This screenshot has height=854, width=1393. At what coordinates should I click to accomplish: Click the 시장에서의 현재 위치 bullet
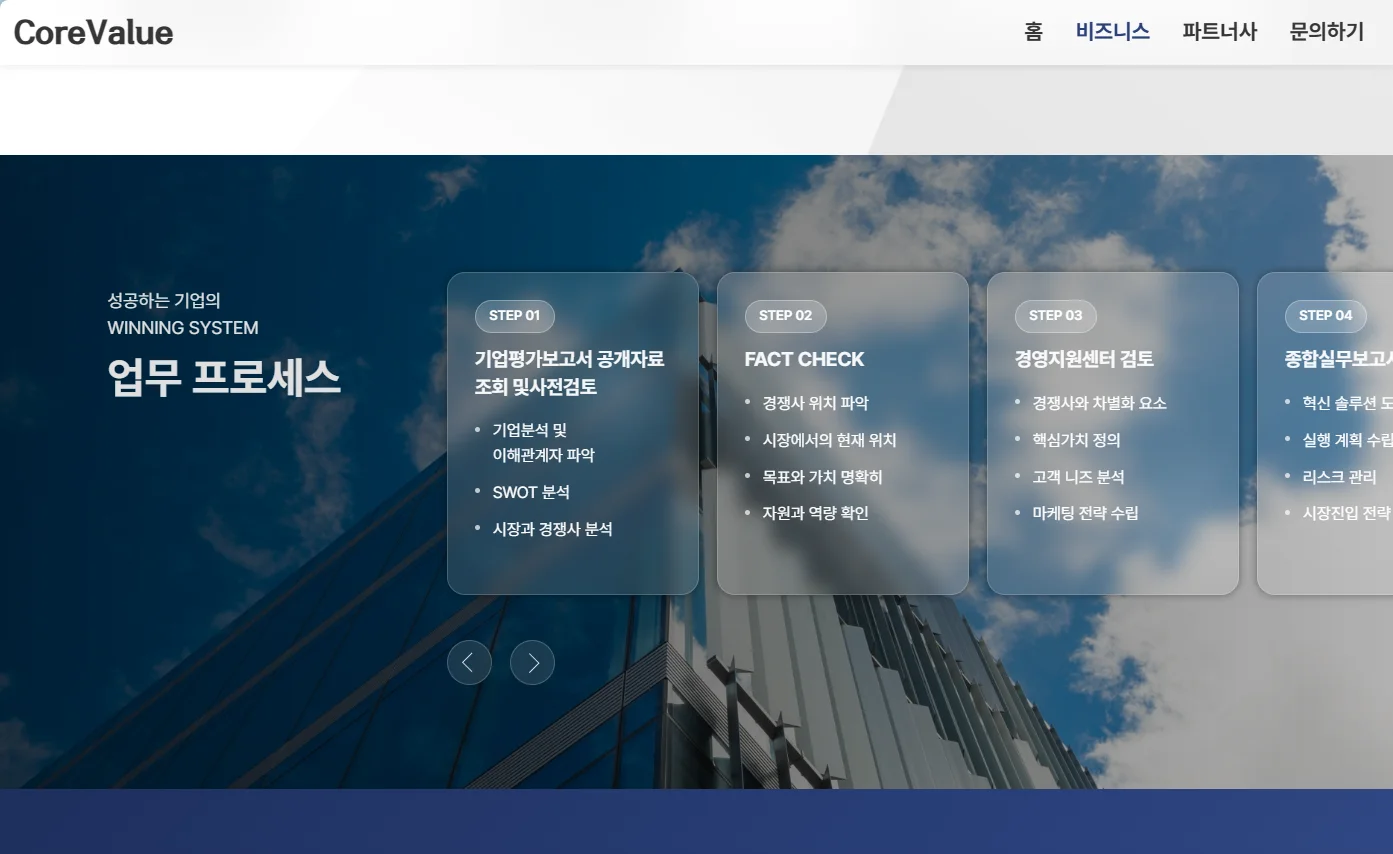(x=829, y=440)
